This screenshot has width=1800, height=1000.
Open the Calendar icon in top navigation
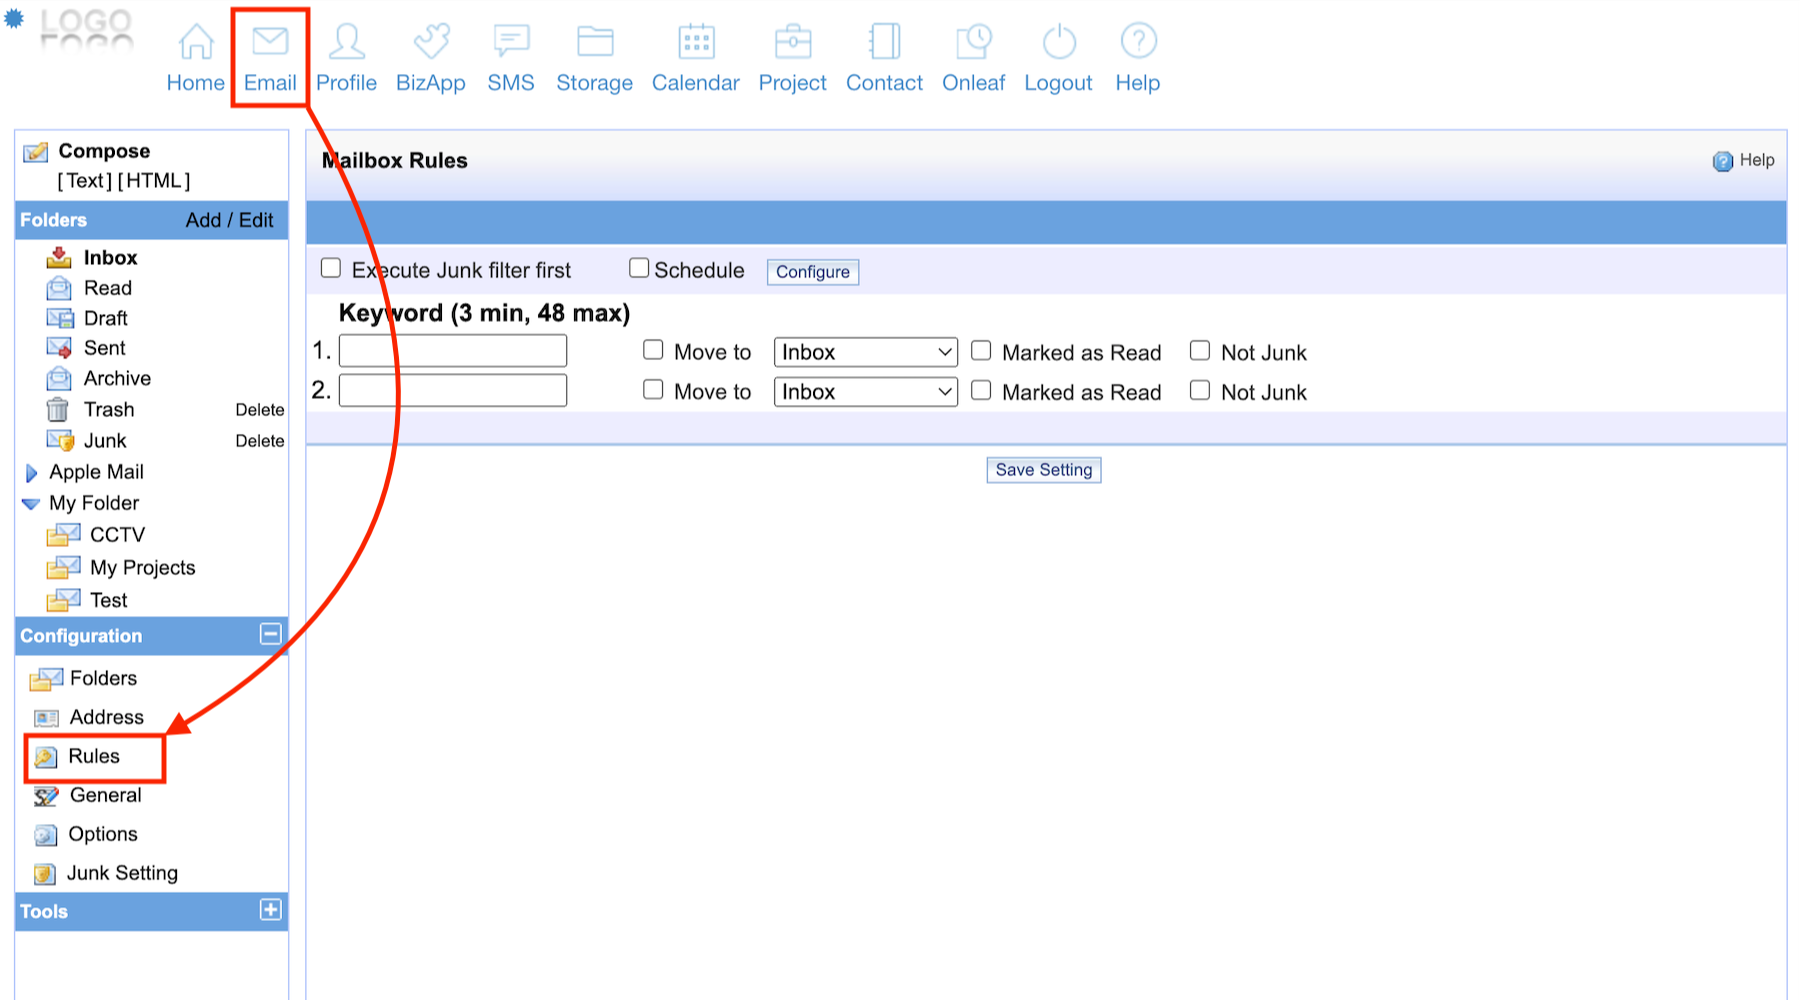tap(696, 42)
